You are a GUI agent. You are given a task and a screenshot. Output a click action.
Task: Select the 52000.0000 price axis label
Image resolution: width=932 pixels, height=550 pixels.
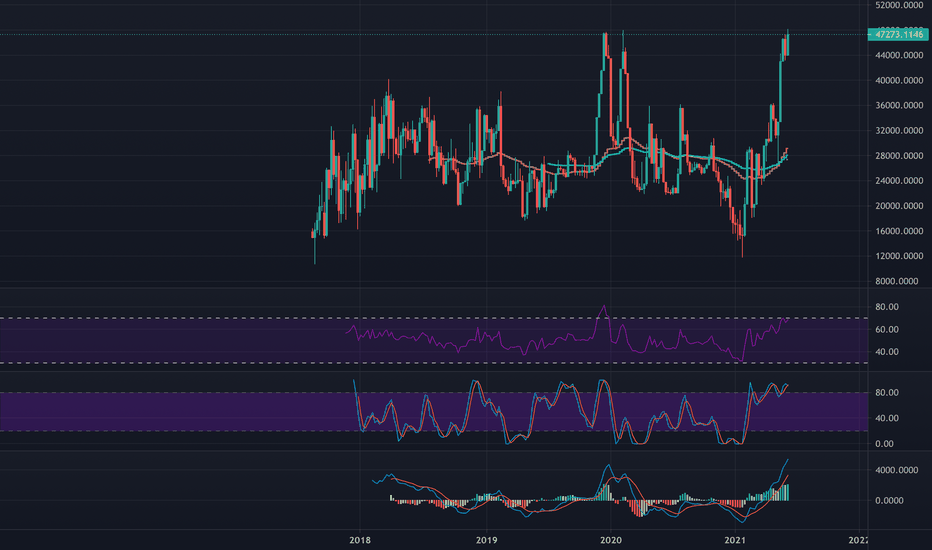coord(899,5)
